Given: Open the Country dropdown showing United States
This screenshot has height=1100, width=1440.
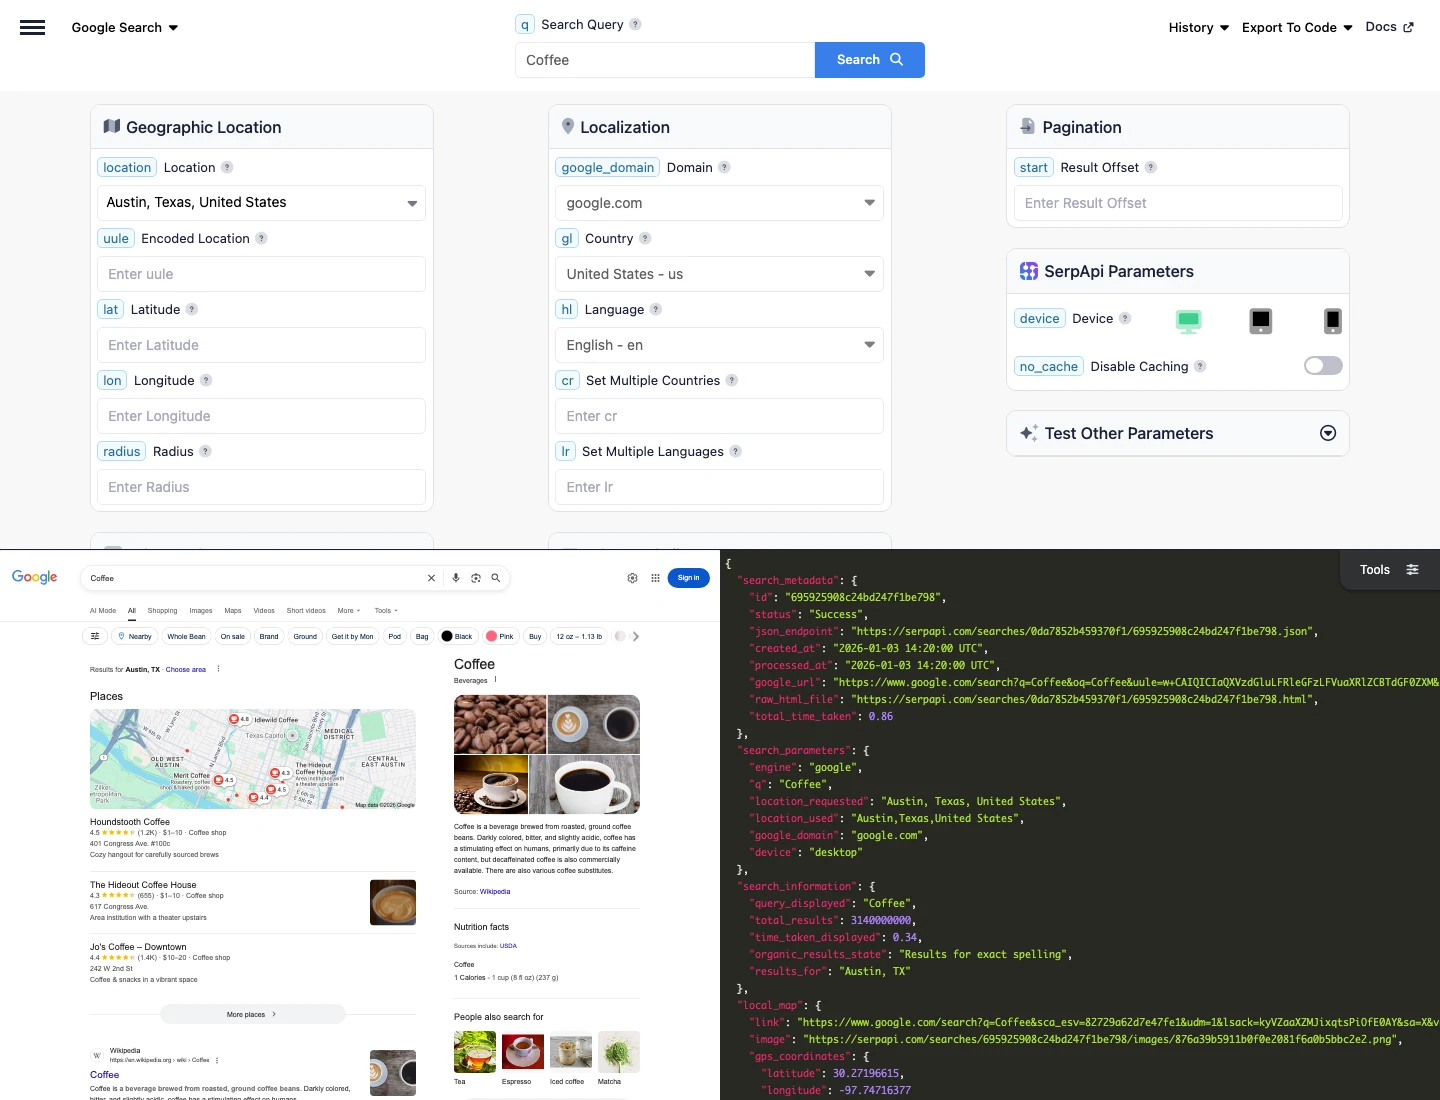Looking at the screenshot, I should [x=719, y=274].
